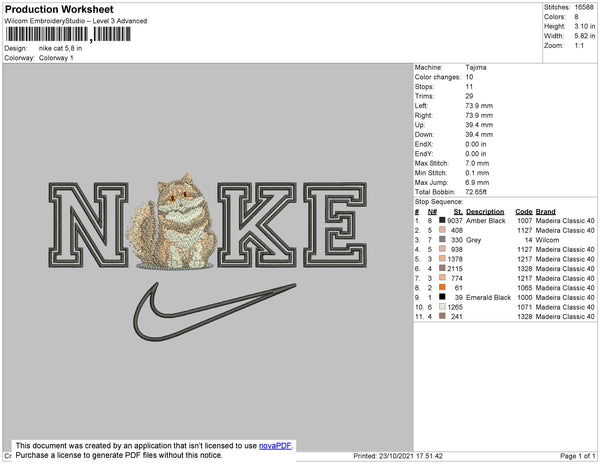Click the 'Description' column header
600x464 pixels.
coord(485,212)
